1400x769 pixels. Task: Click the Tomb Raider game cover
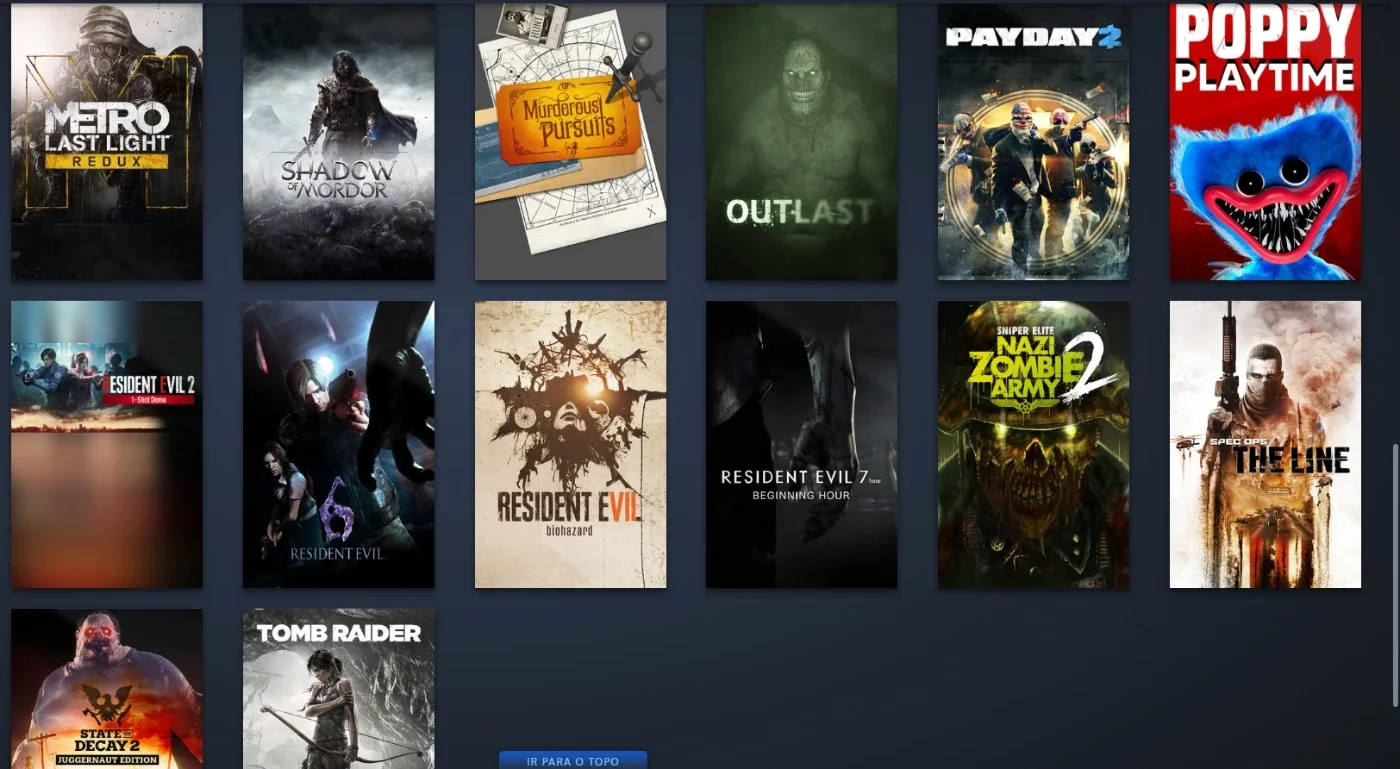click(339, 689)
